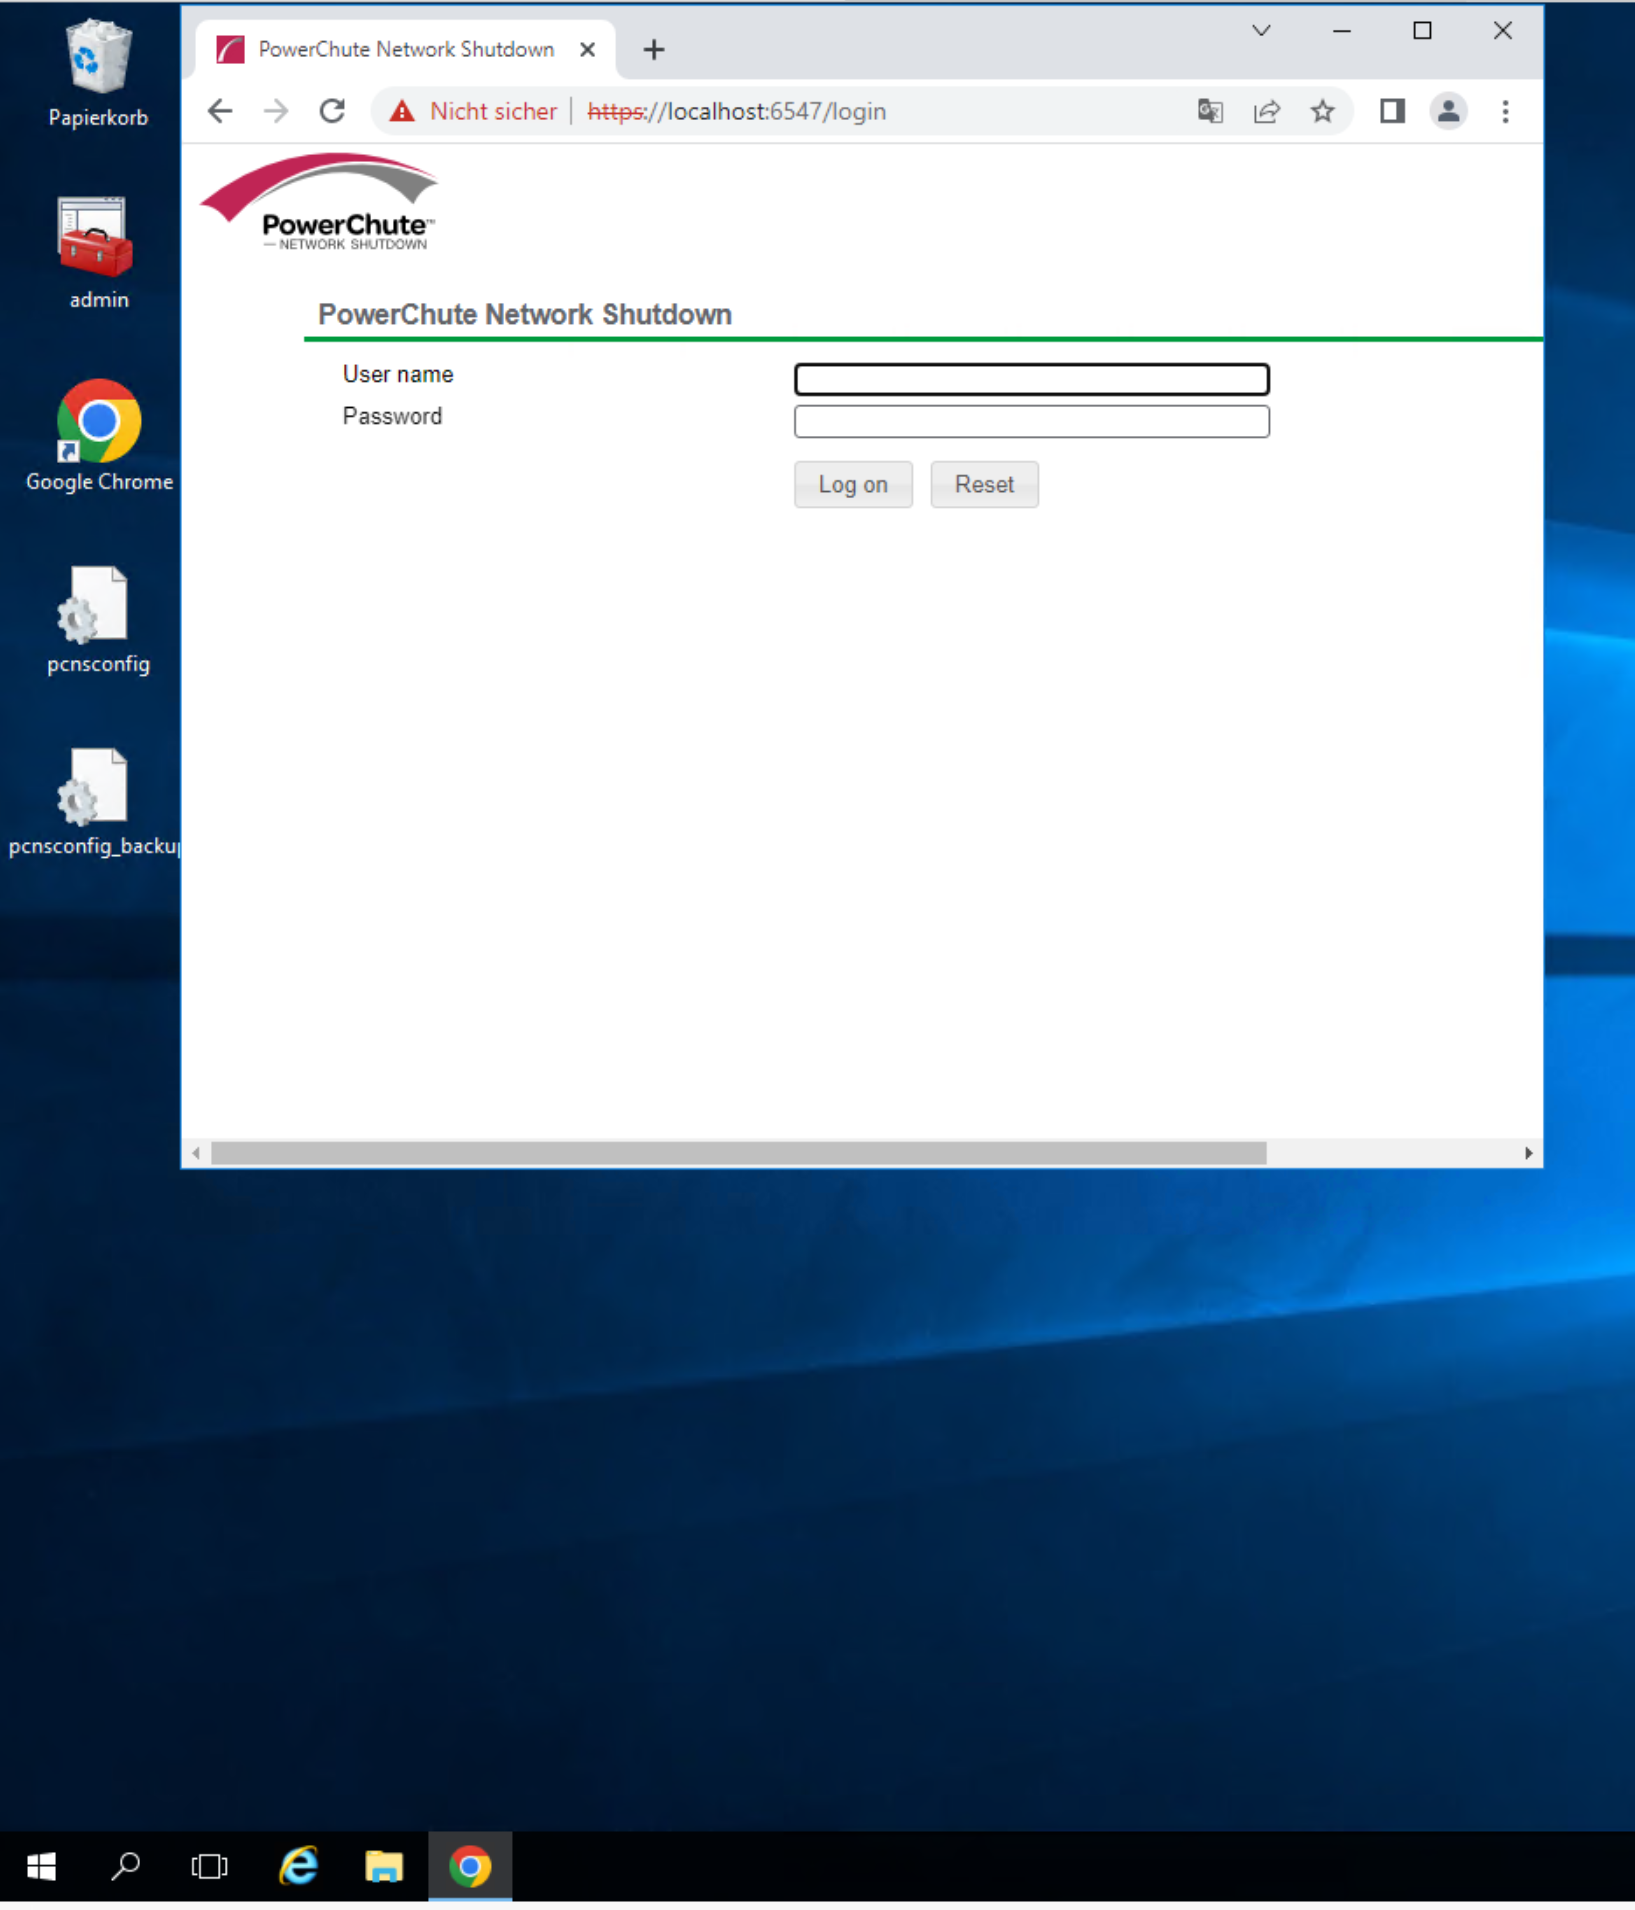1635x1910 pixels.
Task: Click the browser reload page icon
Action: point(332,111)
